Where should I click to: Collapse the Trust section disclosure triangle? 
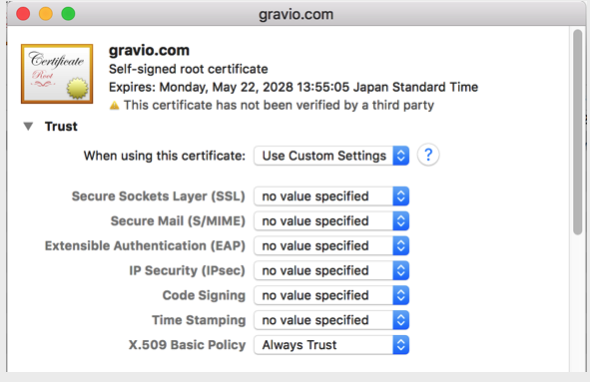tap(28, 126)
